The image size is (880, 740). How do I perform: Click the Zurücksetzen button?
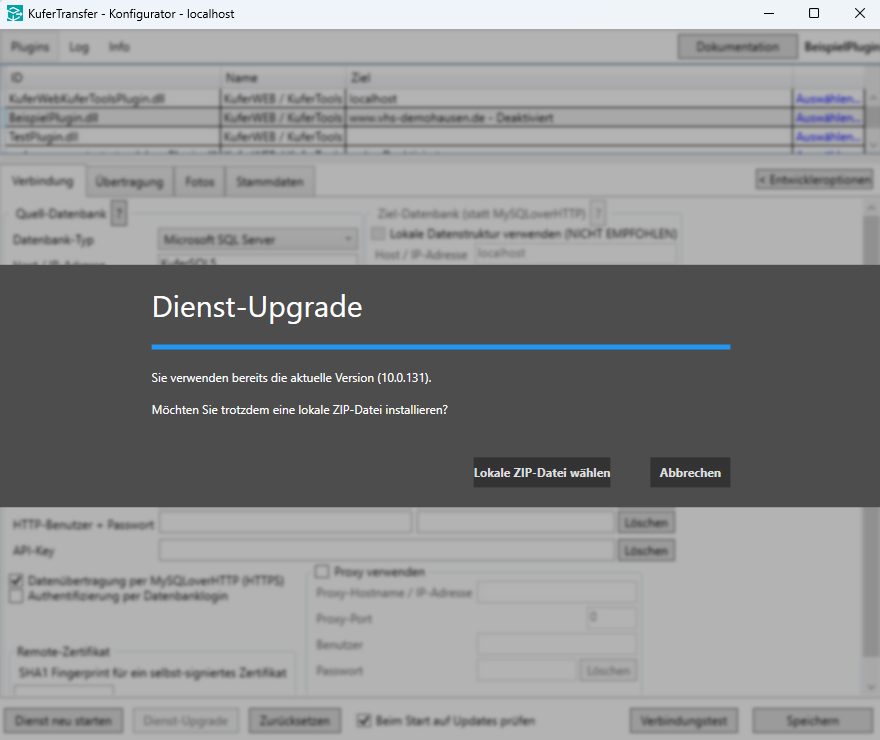295,720
